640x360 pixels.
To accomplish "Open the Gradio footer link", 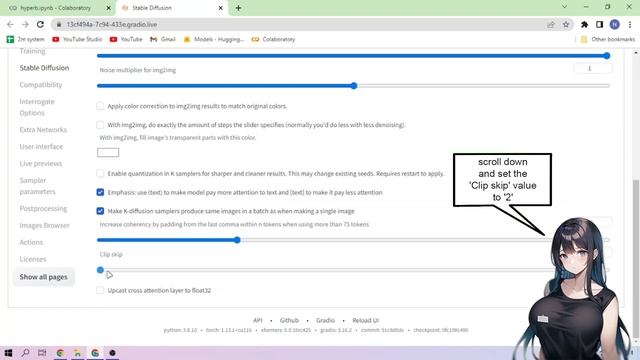I will pos(325,320).
